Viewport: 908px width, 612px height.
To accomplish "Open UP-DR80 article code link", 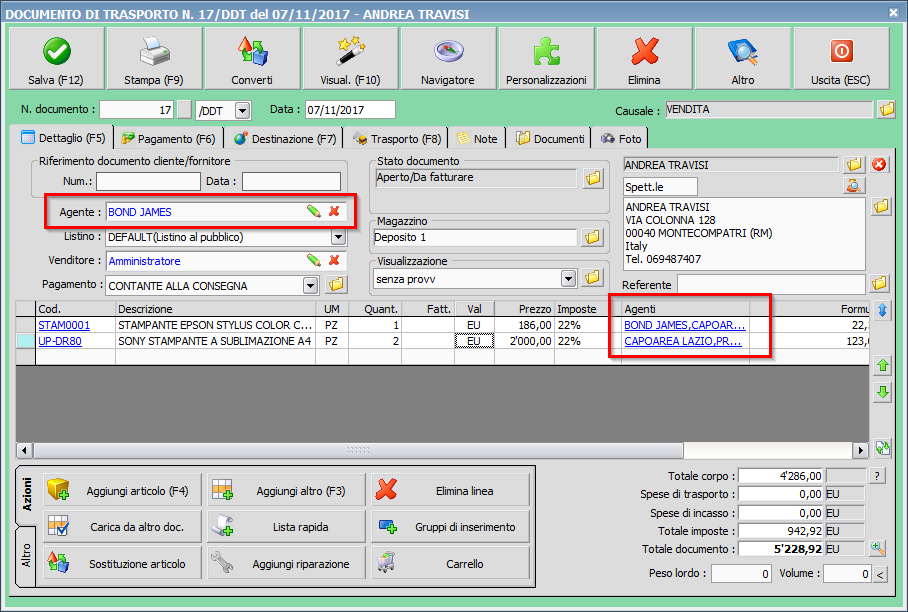I will pyautogui.click(x=60, y=341).
